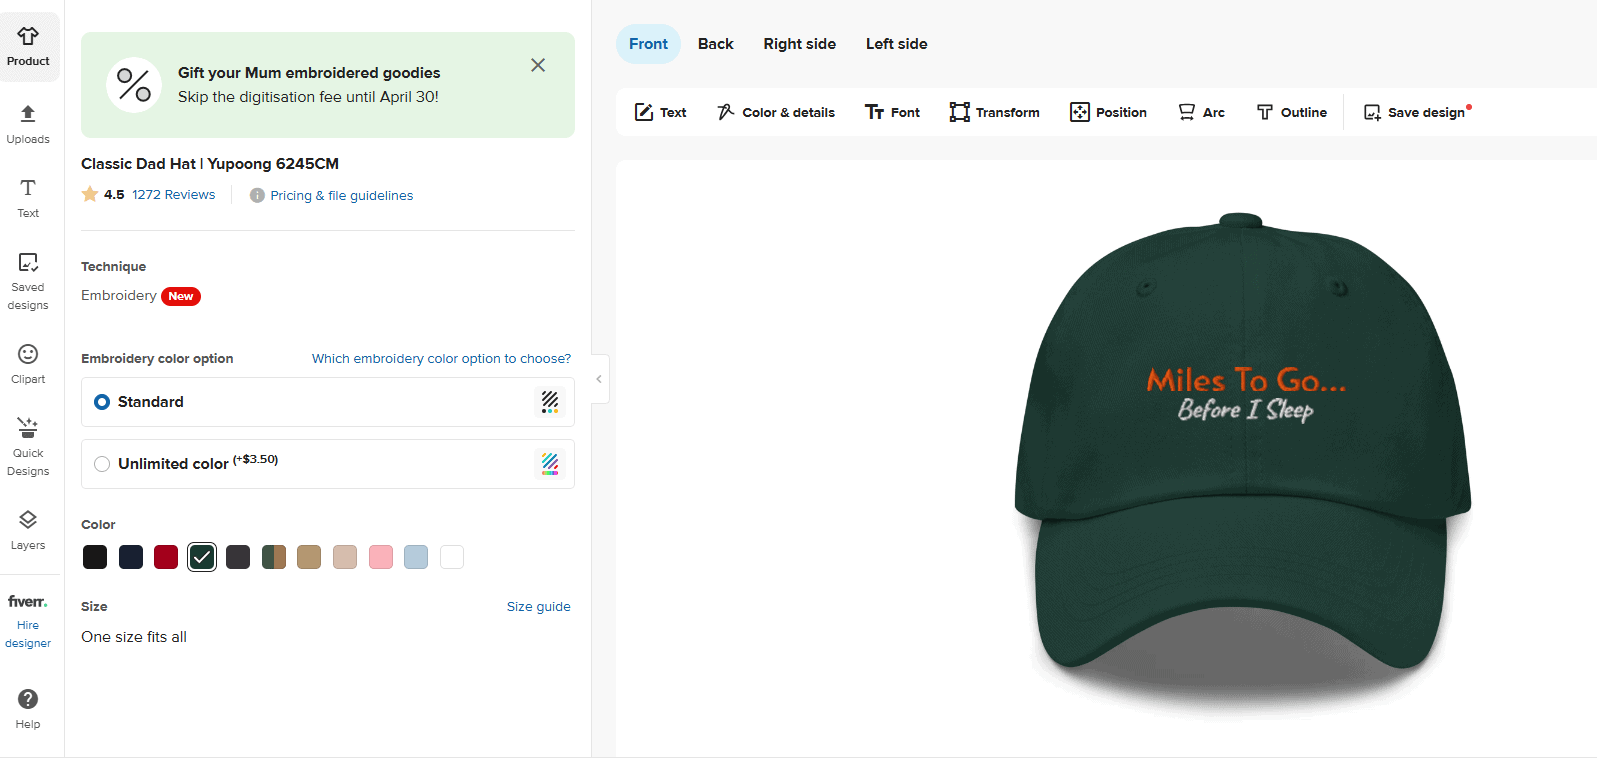Click Save design button

click(x=1417, y=112)
